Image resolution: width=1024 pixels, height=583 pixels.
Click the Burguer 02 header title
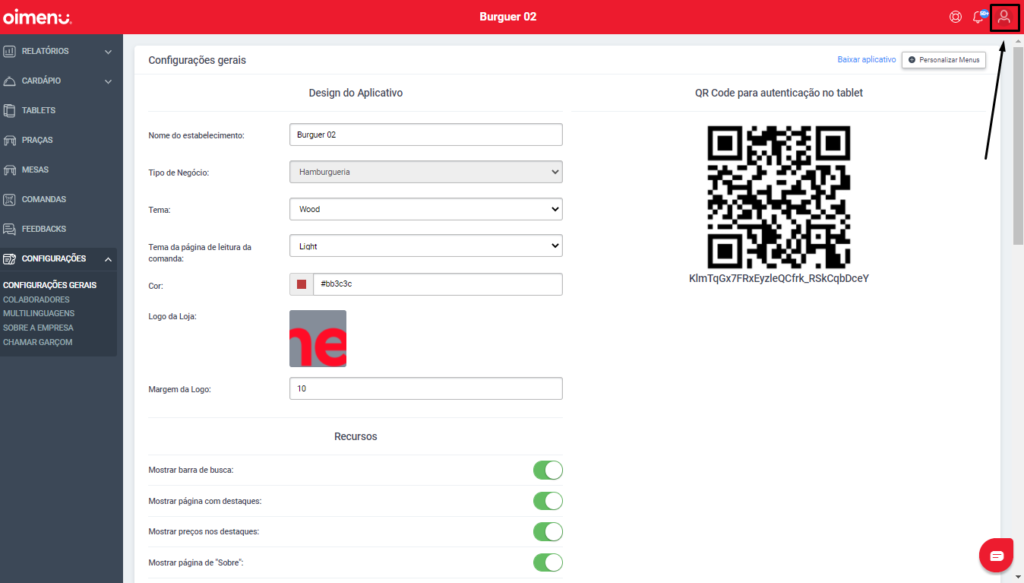click(x=508, y=17)
